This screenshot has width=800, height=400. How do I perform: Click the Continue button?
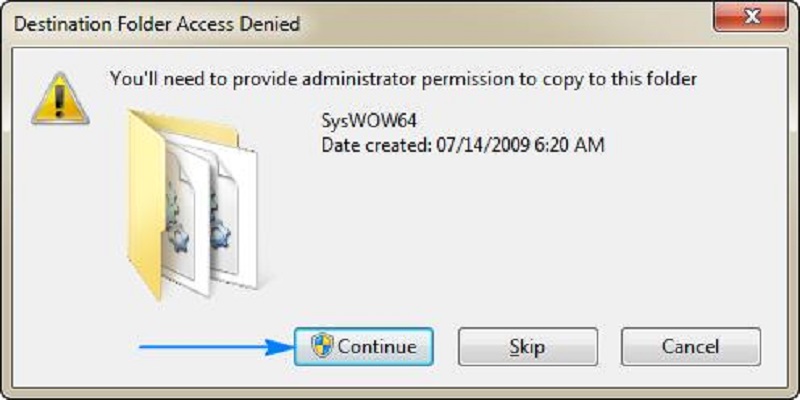[363, 347]
